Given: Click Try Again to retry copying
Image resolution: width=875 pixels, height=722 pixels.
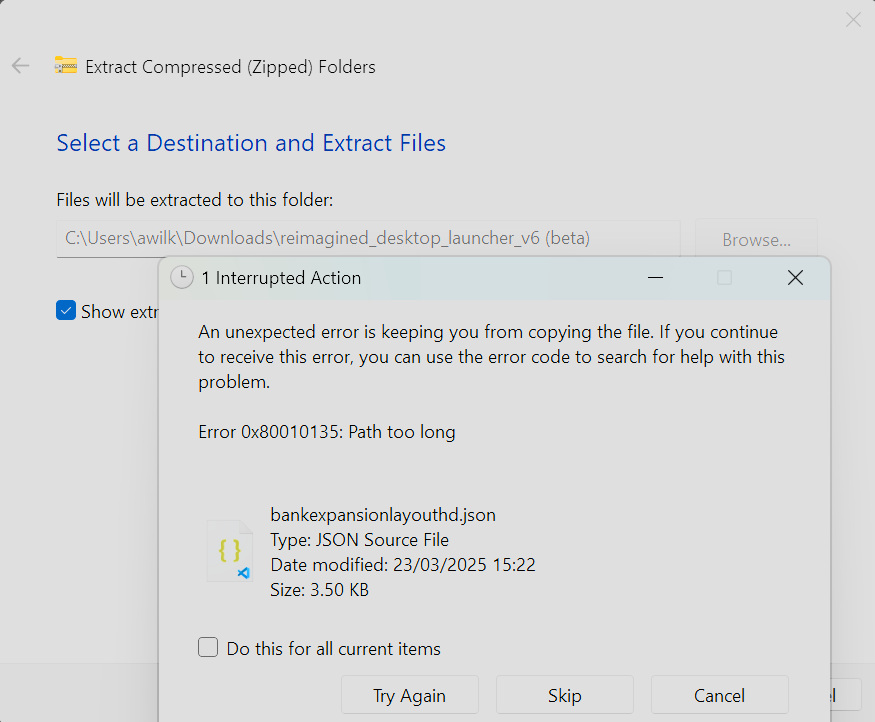Looking at the screenshot, I should 410,695.
